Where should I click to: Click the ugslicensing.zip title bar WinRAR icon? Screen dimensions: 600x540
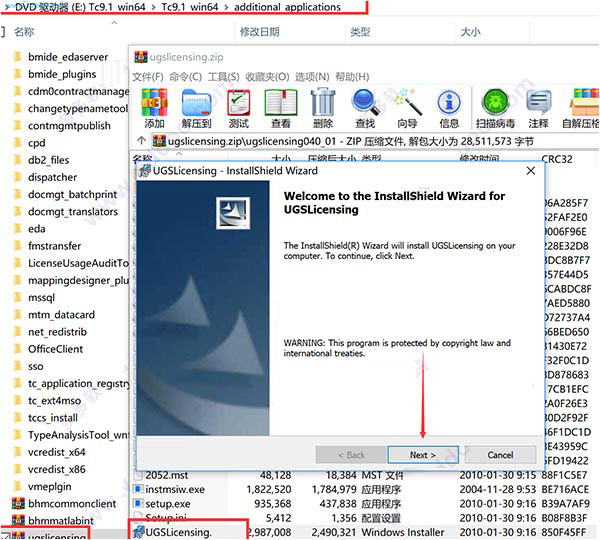click(x=140, y=57)
